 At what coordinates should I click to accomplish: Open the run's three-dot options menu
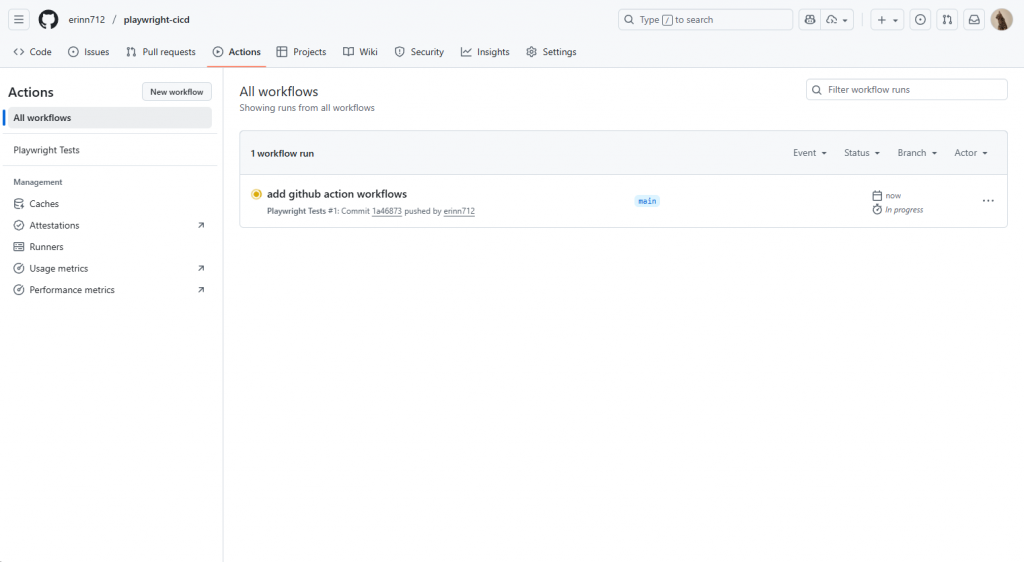pos(988,201)
